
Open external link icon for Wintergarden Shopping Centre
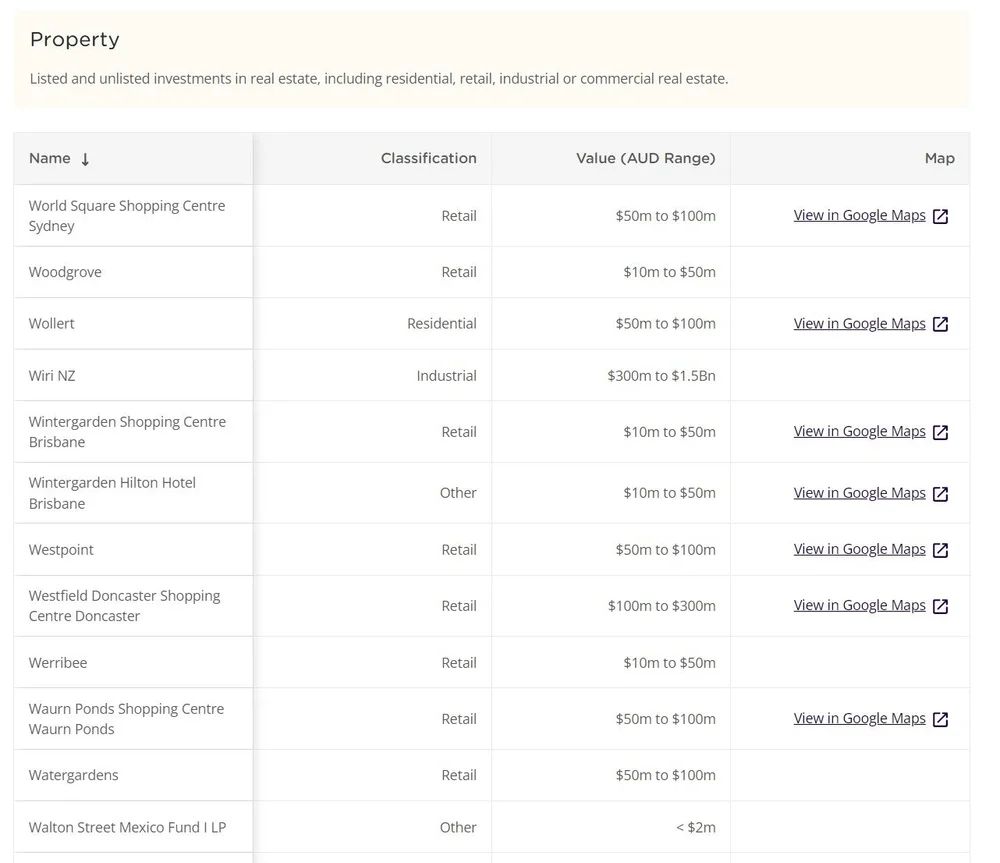point(940,432)
